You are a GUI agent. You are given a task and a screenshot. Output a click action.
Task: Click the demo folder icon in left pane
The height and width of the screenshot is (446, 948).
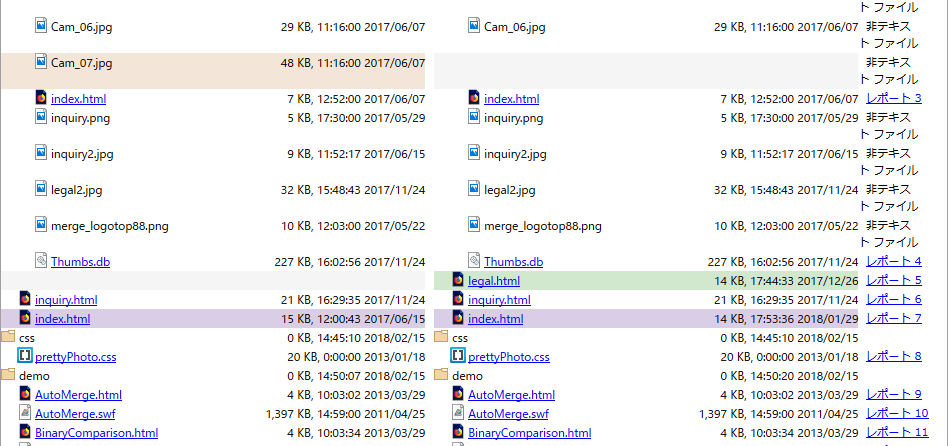pos(9,376)
